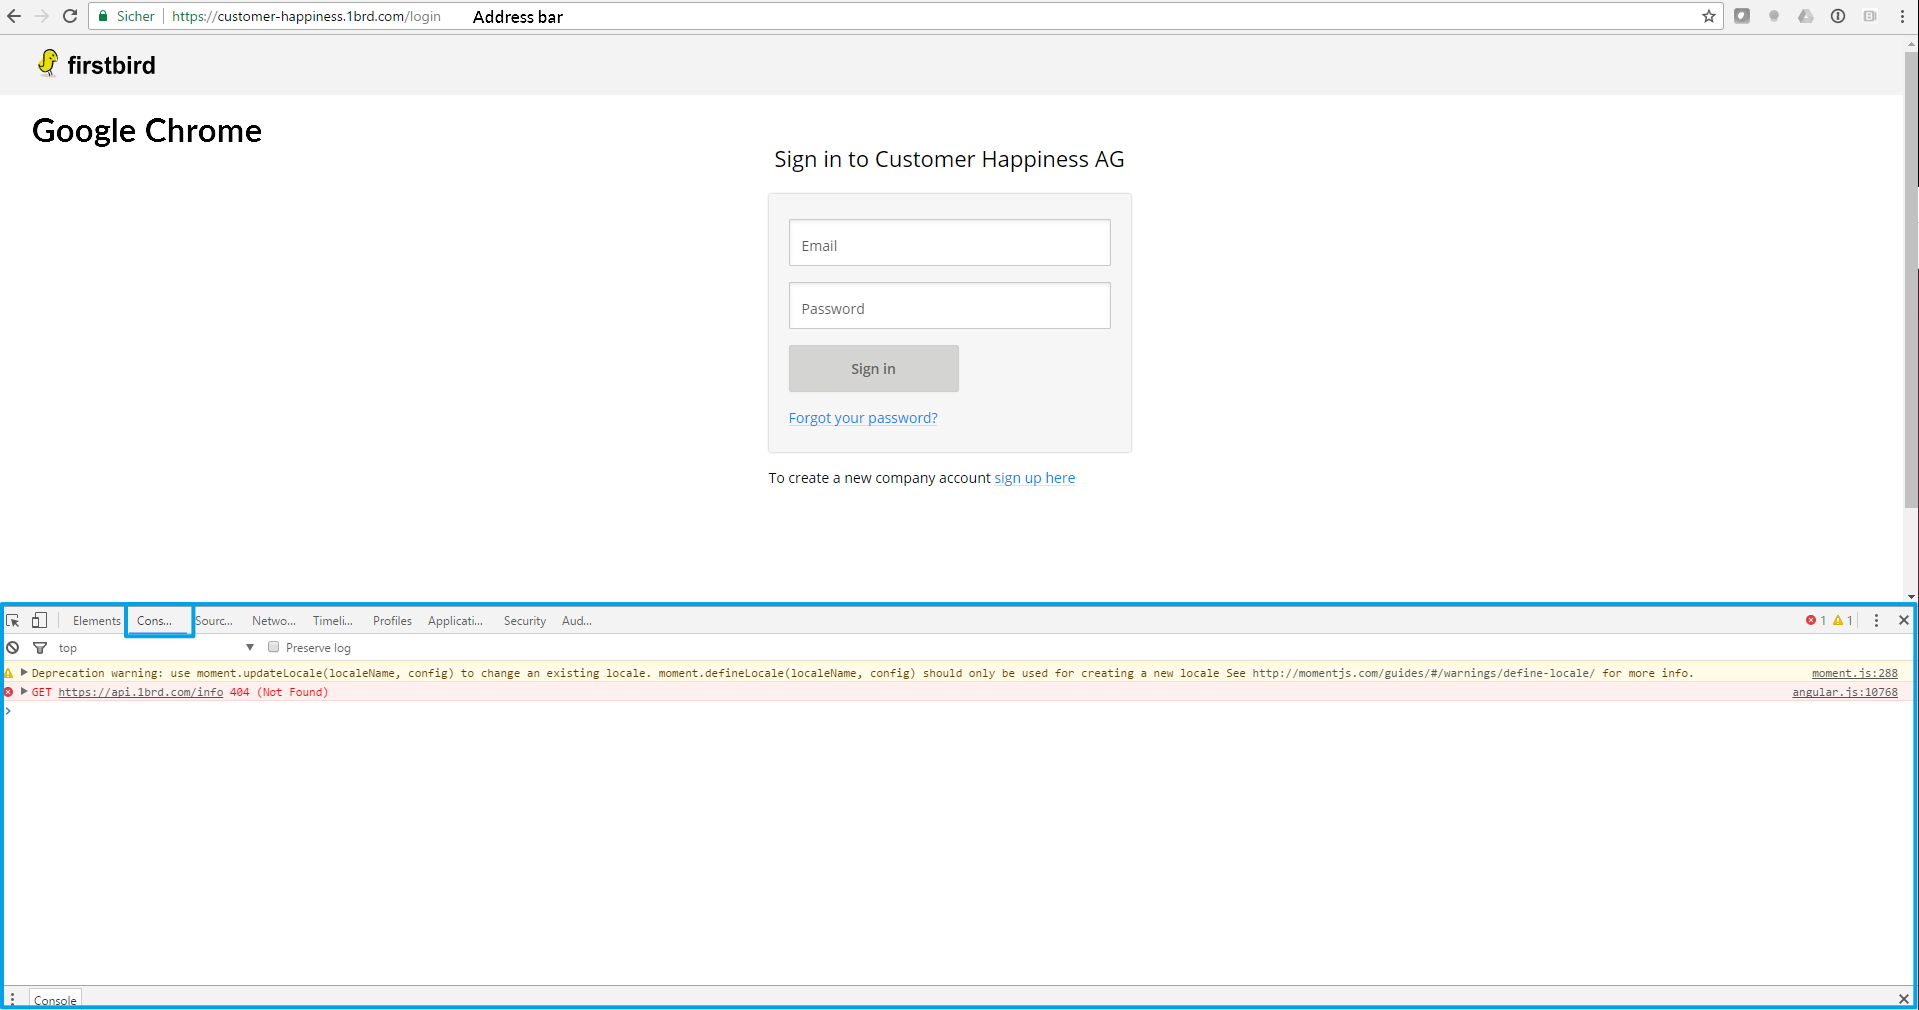Click into the Password field

(949, 306)
